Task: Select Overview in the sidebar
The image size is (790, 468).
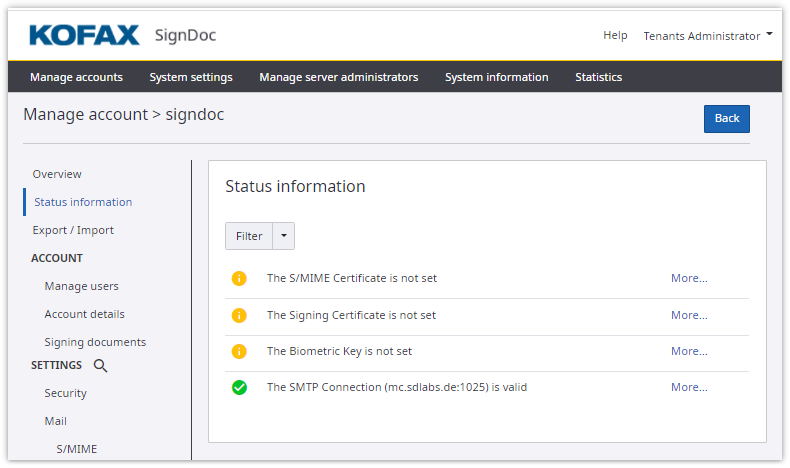Action: click(57, 174)
